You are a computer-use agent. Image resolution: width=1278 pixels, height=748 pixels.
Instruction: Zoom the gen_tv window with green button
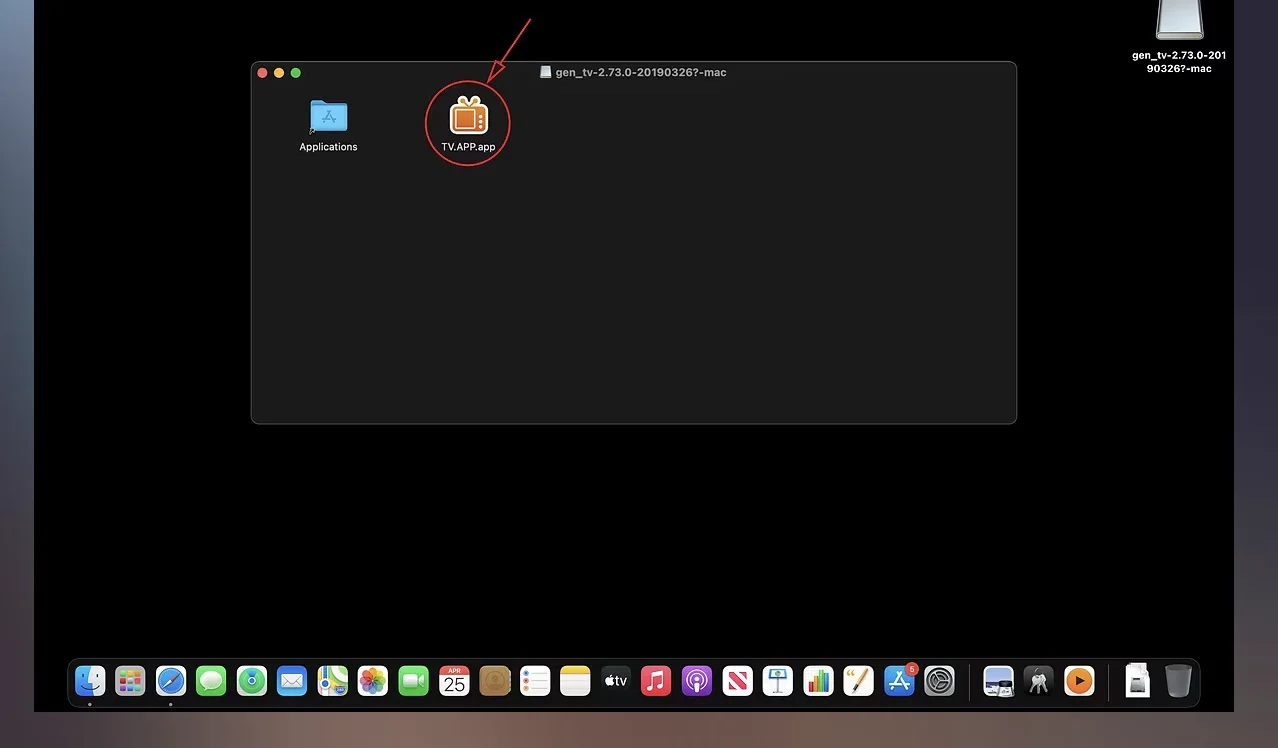click(296, 73)
